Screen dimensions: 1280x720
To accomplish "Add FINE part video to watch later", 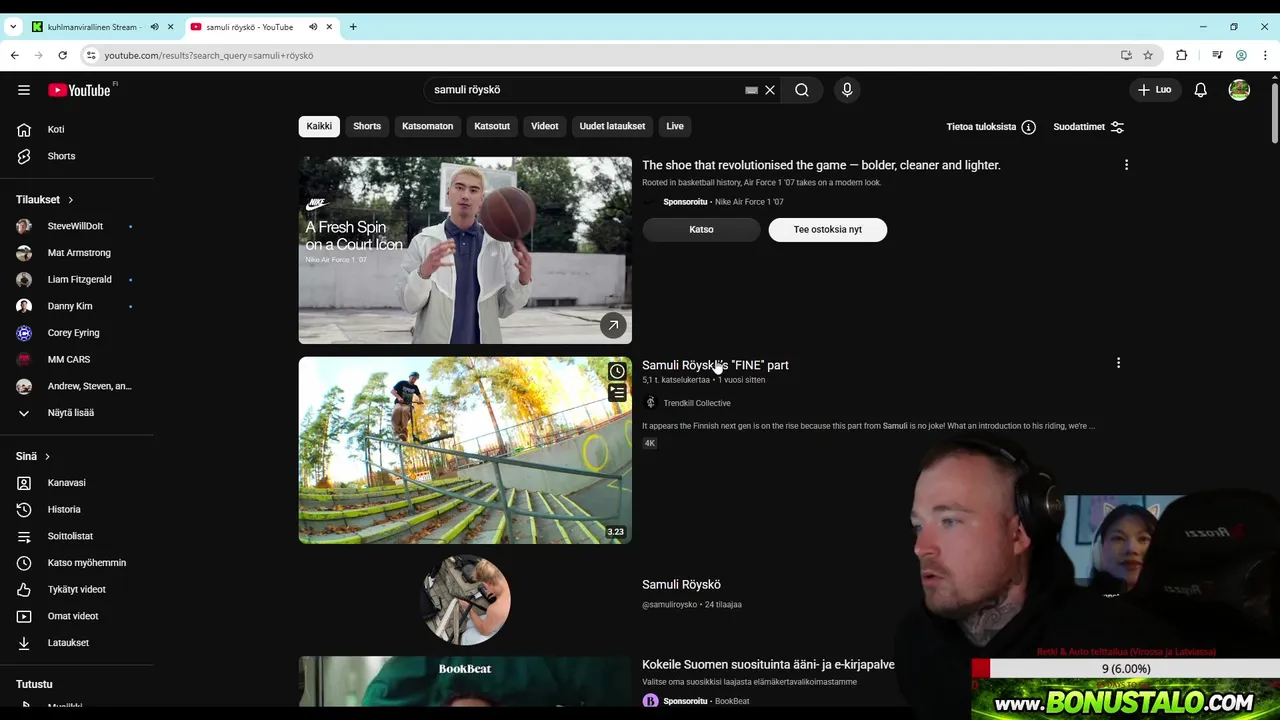I will point(617,372).
